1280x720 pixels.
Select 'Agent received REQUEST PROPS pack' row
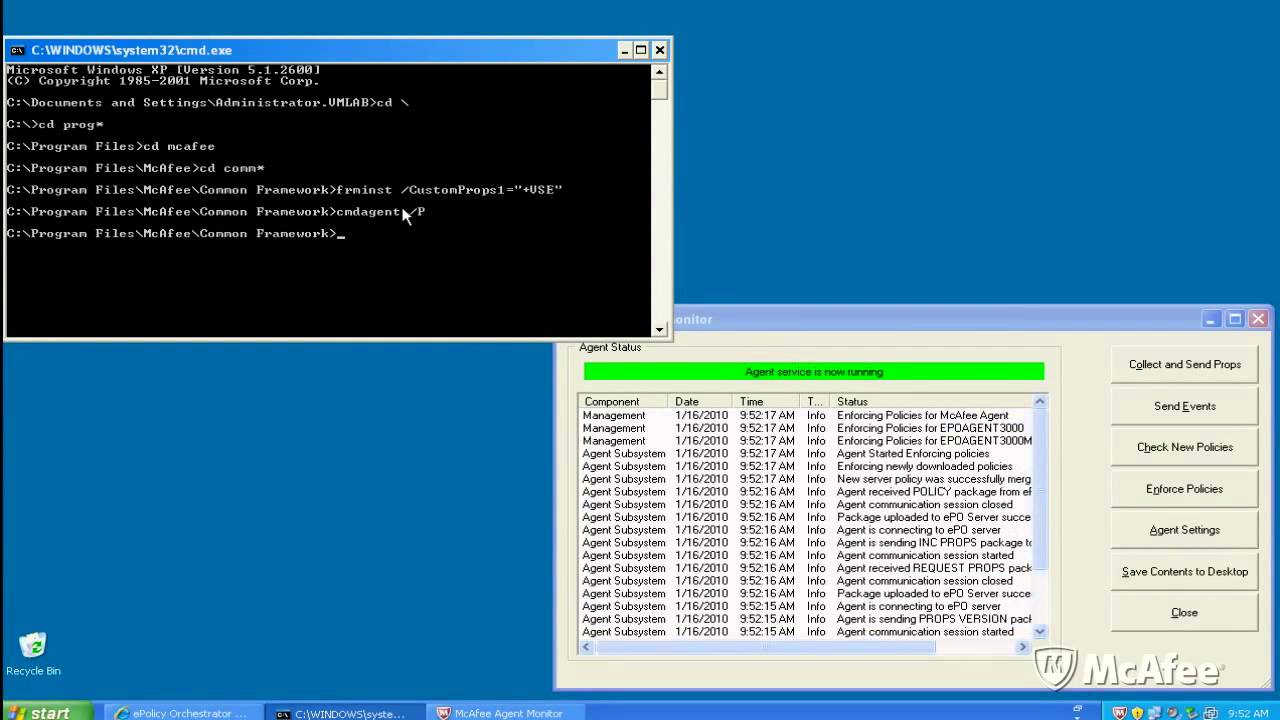tap(806, 568)
